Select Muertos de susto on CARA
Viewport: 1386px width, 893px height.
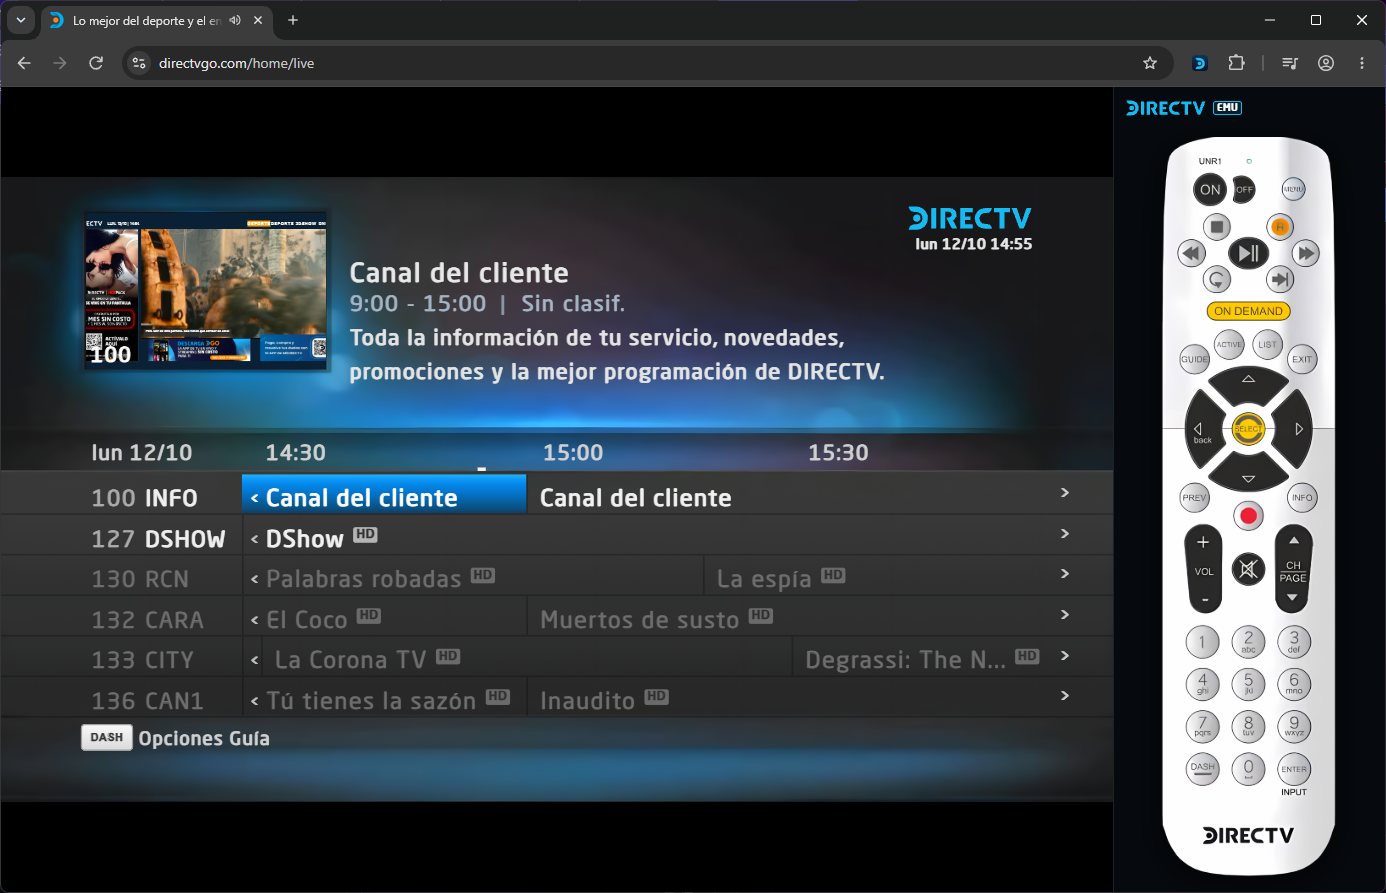[x=819, y=619]
